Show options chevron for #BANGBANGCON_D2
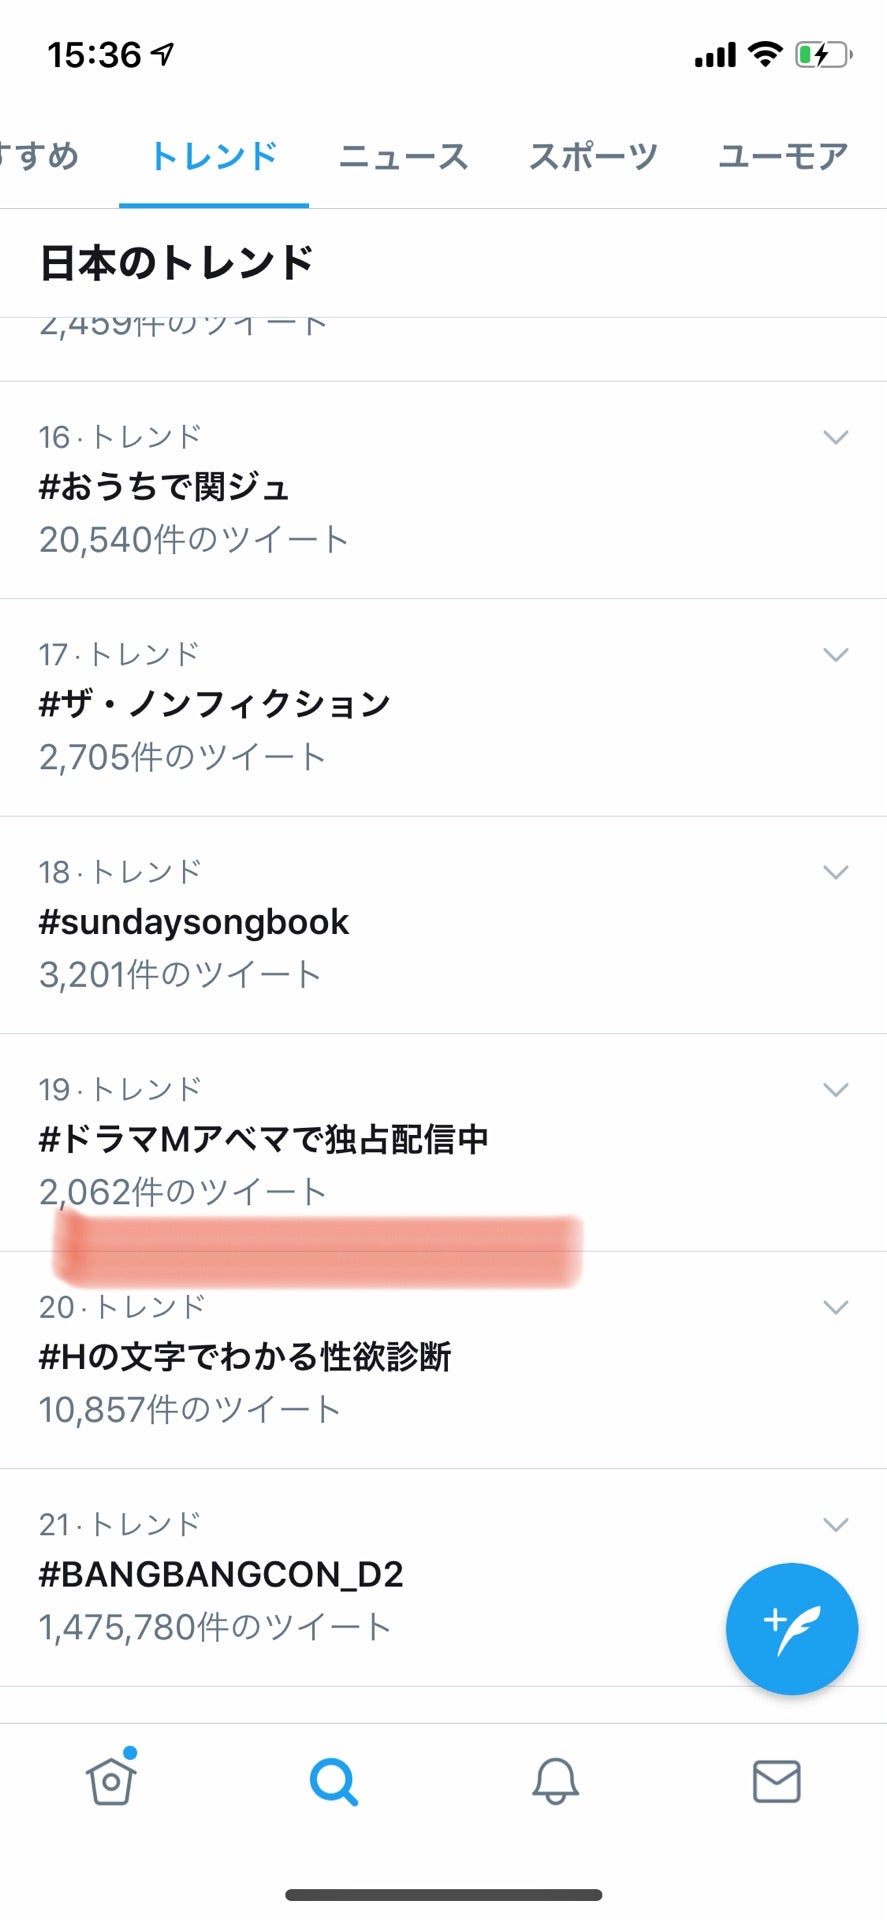This screenshot has width=887, height=1920. pos(835,1524)
